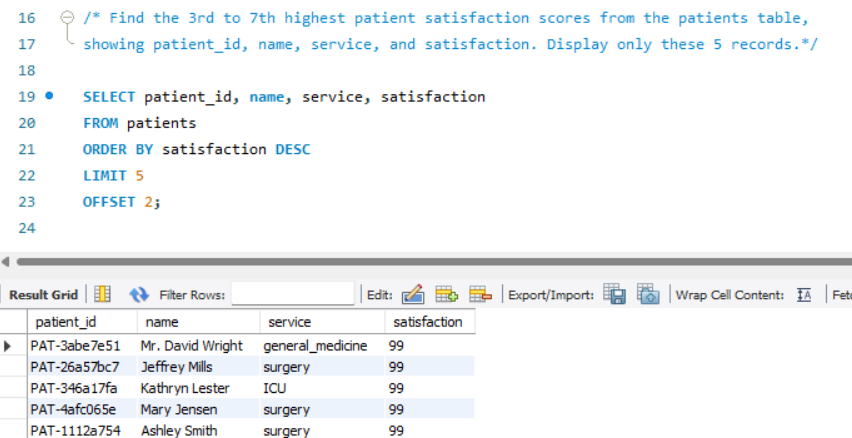Viewport: 852px width, 438px height.
Task: Focus the Filter Rows search field
Action: tap(293, 294)
